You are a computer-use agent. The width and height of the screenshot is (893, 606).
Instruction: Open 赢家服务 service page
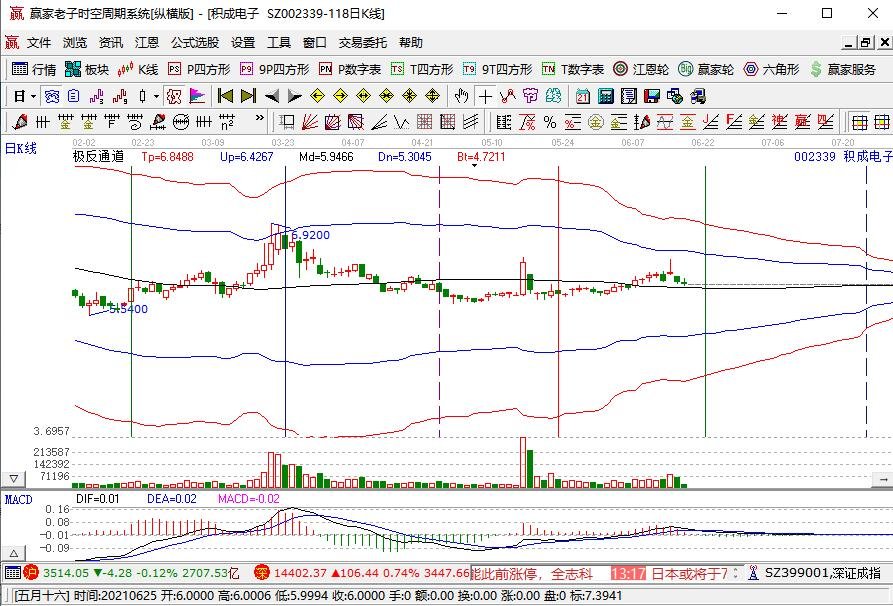pos(842,69)
